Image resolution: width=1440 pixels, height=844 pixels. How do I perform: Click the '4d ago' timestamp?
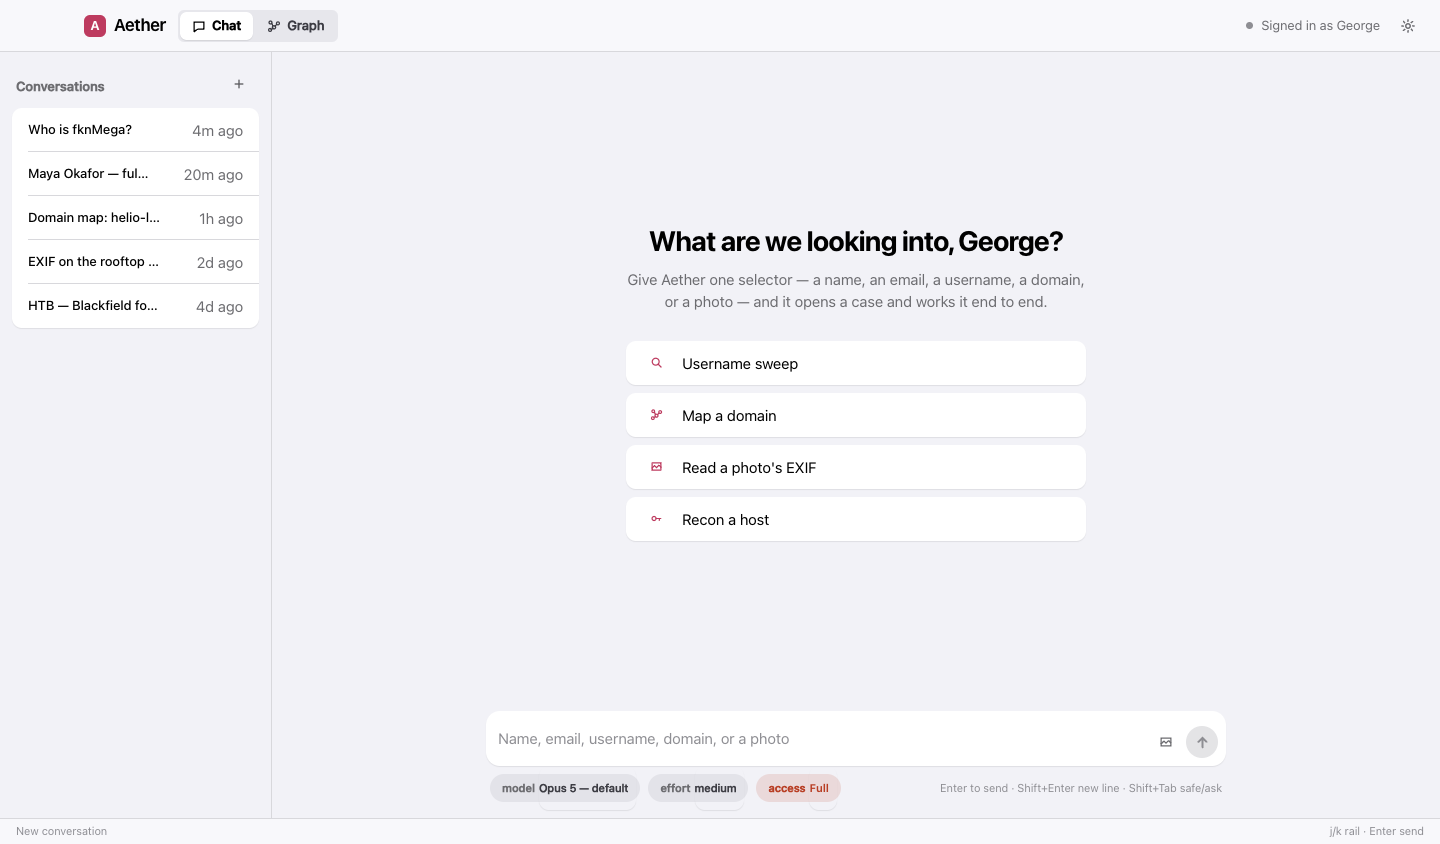point(219,307)
